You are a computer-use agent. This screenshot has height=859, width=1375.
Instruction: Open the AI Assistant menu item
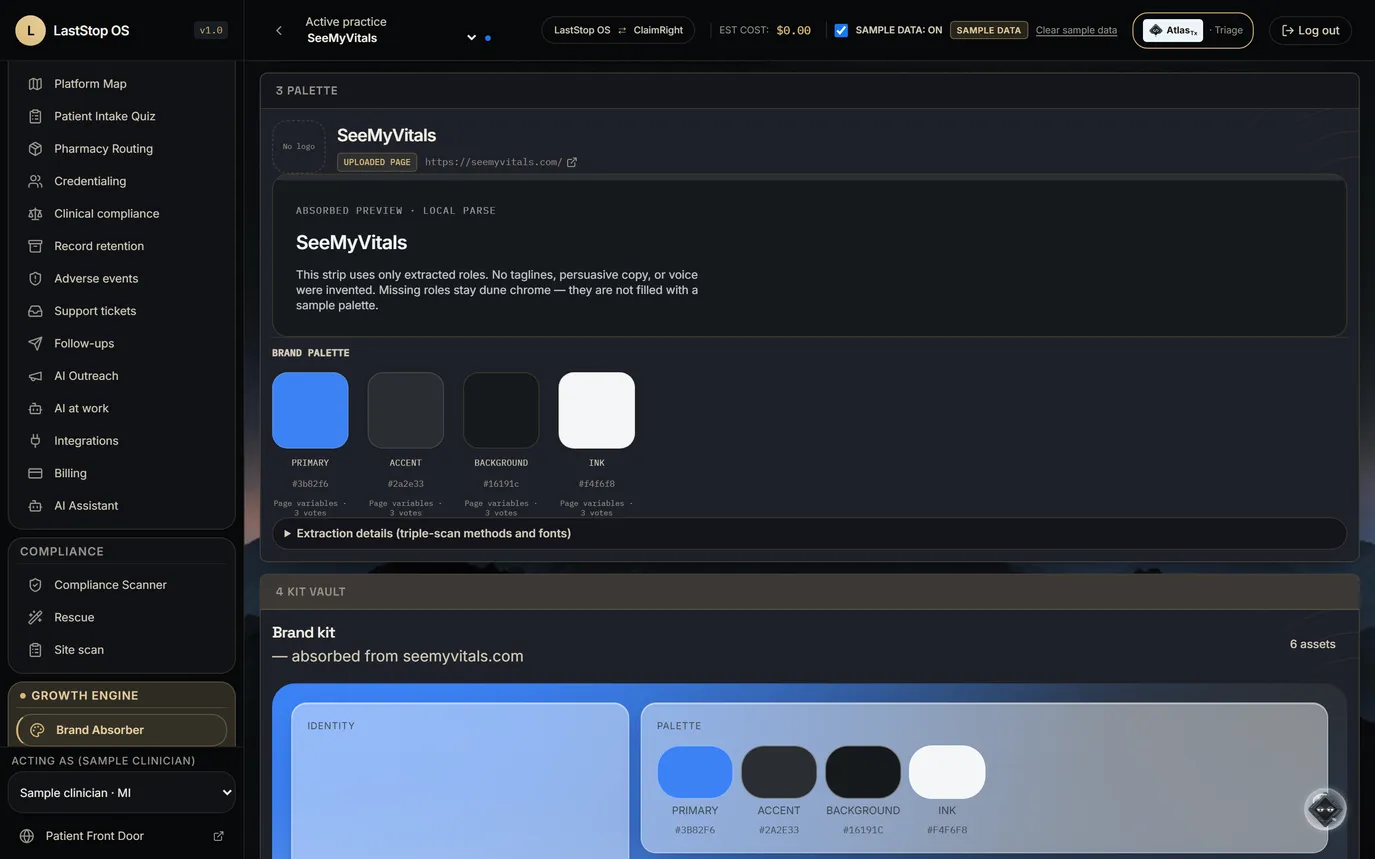122,506
